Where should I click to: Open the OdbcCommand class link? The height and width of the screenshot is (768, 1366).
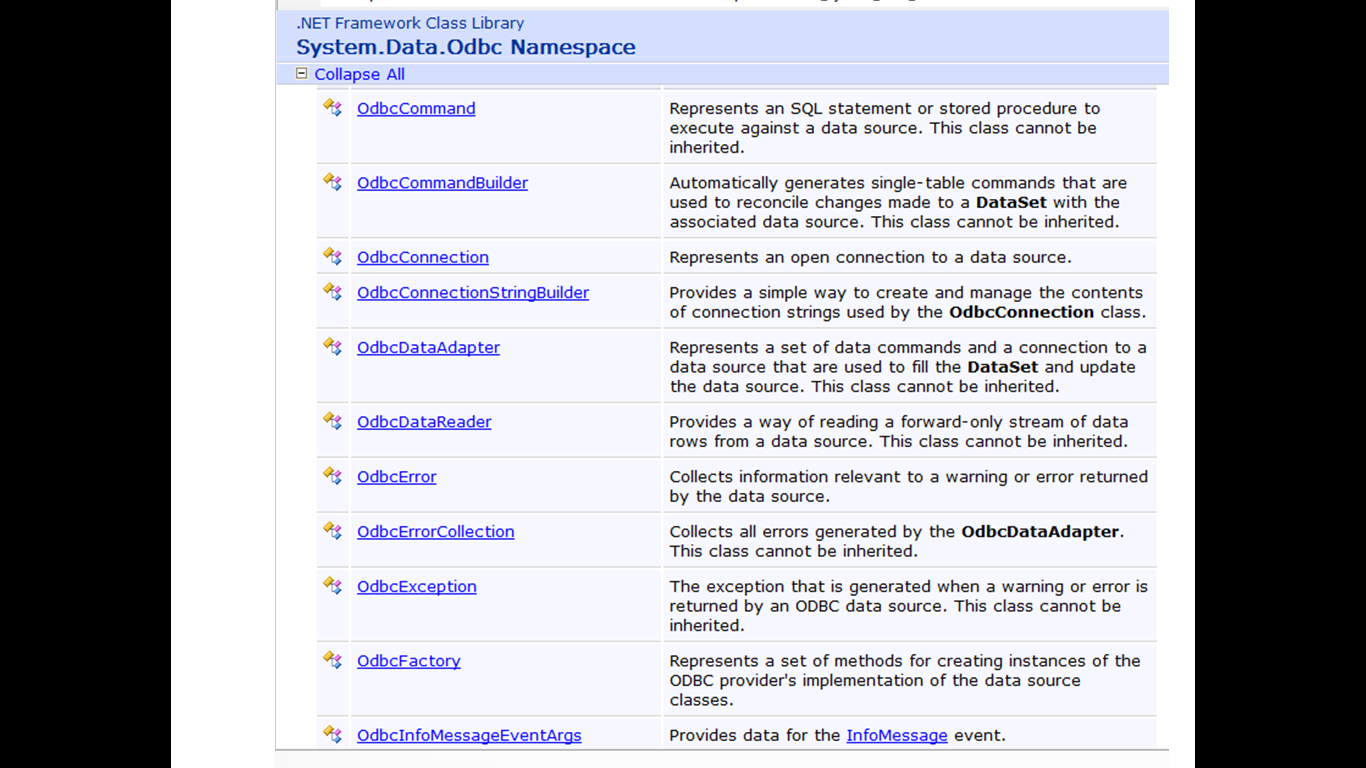[x=416, y=108]
